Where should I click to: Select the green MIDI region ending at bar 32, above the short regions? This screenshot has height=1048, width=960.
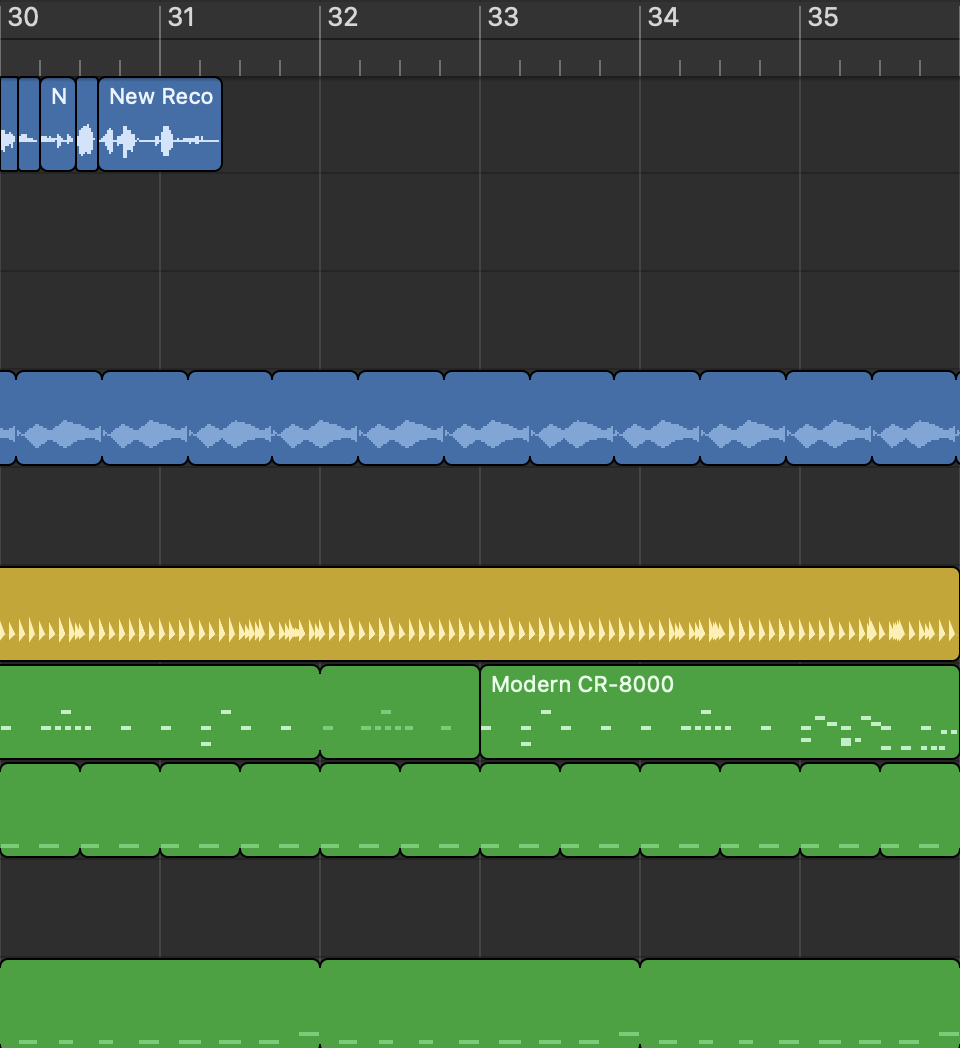pyautogui.click(x=160, y=712)
